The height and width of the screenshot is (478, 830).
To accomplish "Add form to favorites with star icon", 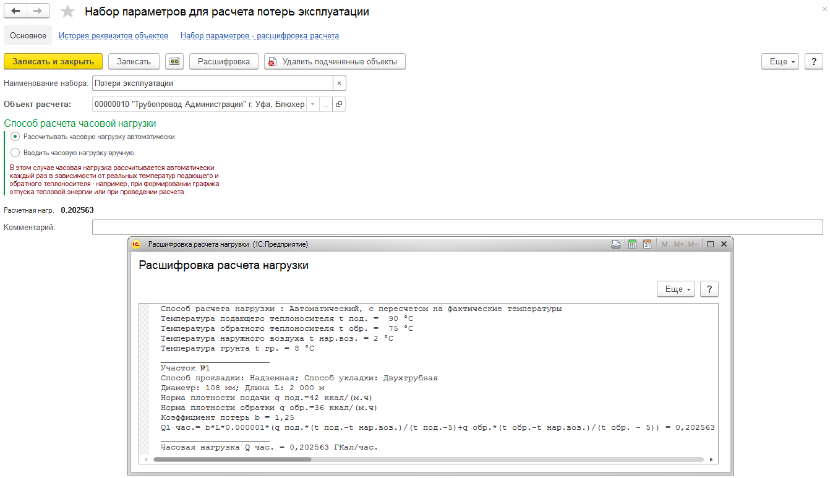I will tap(67, 12).
